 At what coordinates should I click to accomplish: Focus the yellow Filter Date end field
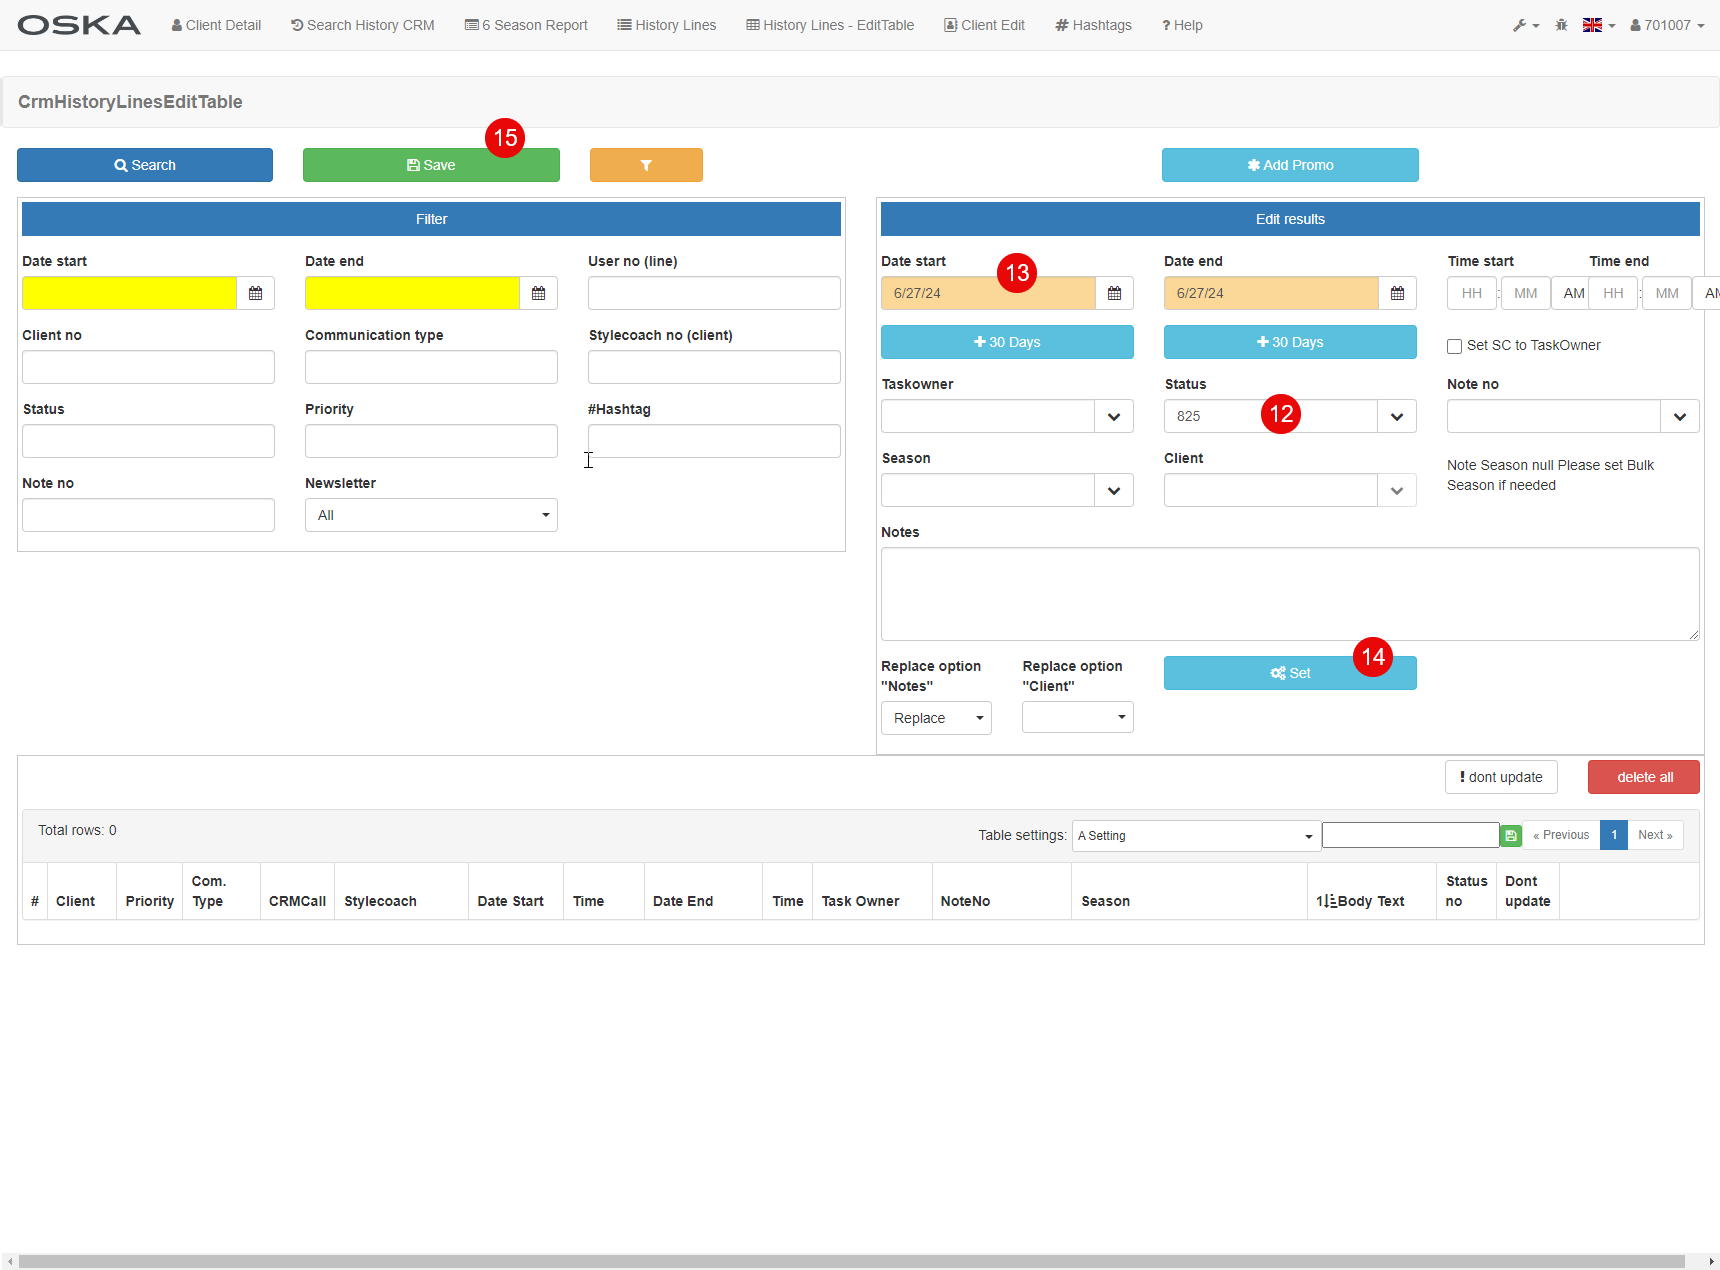412,293
